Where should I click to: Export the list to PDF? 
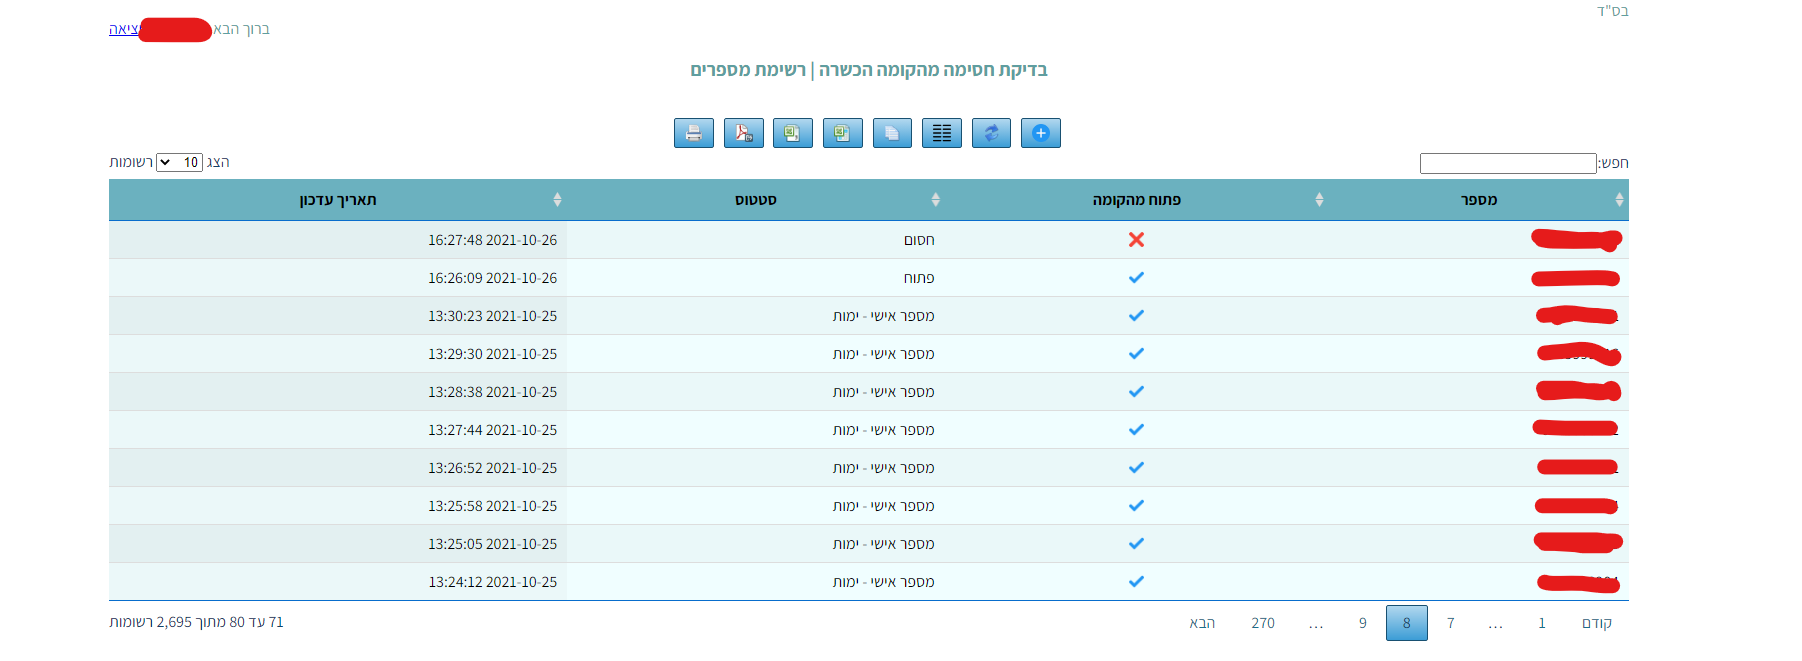743,133
